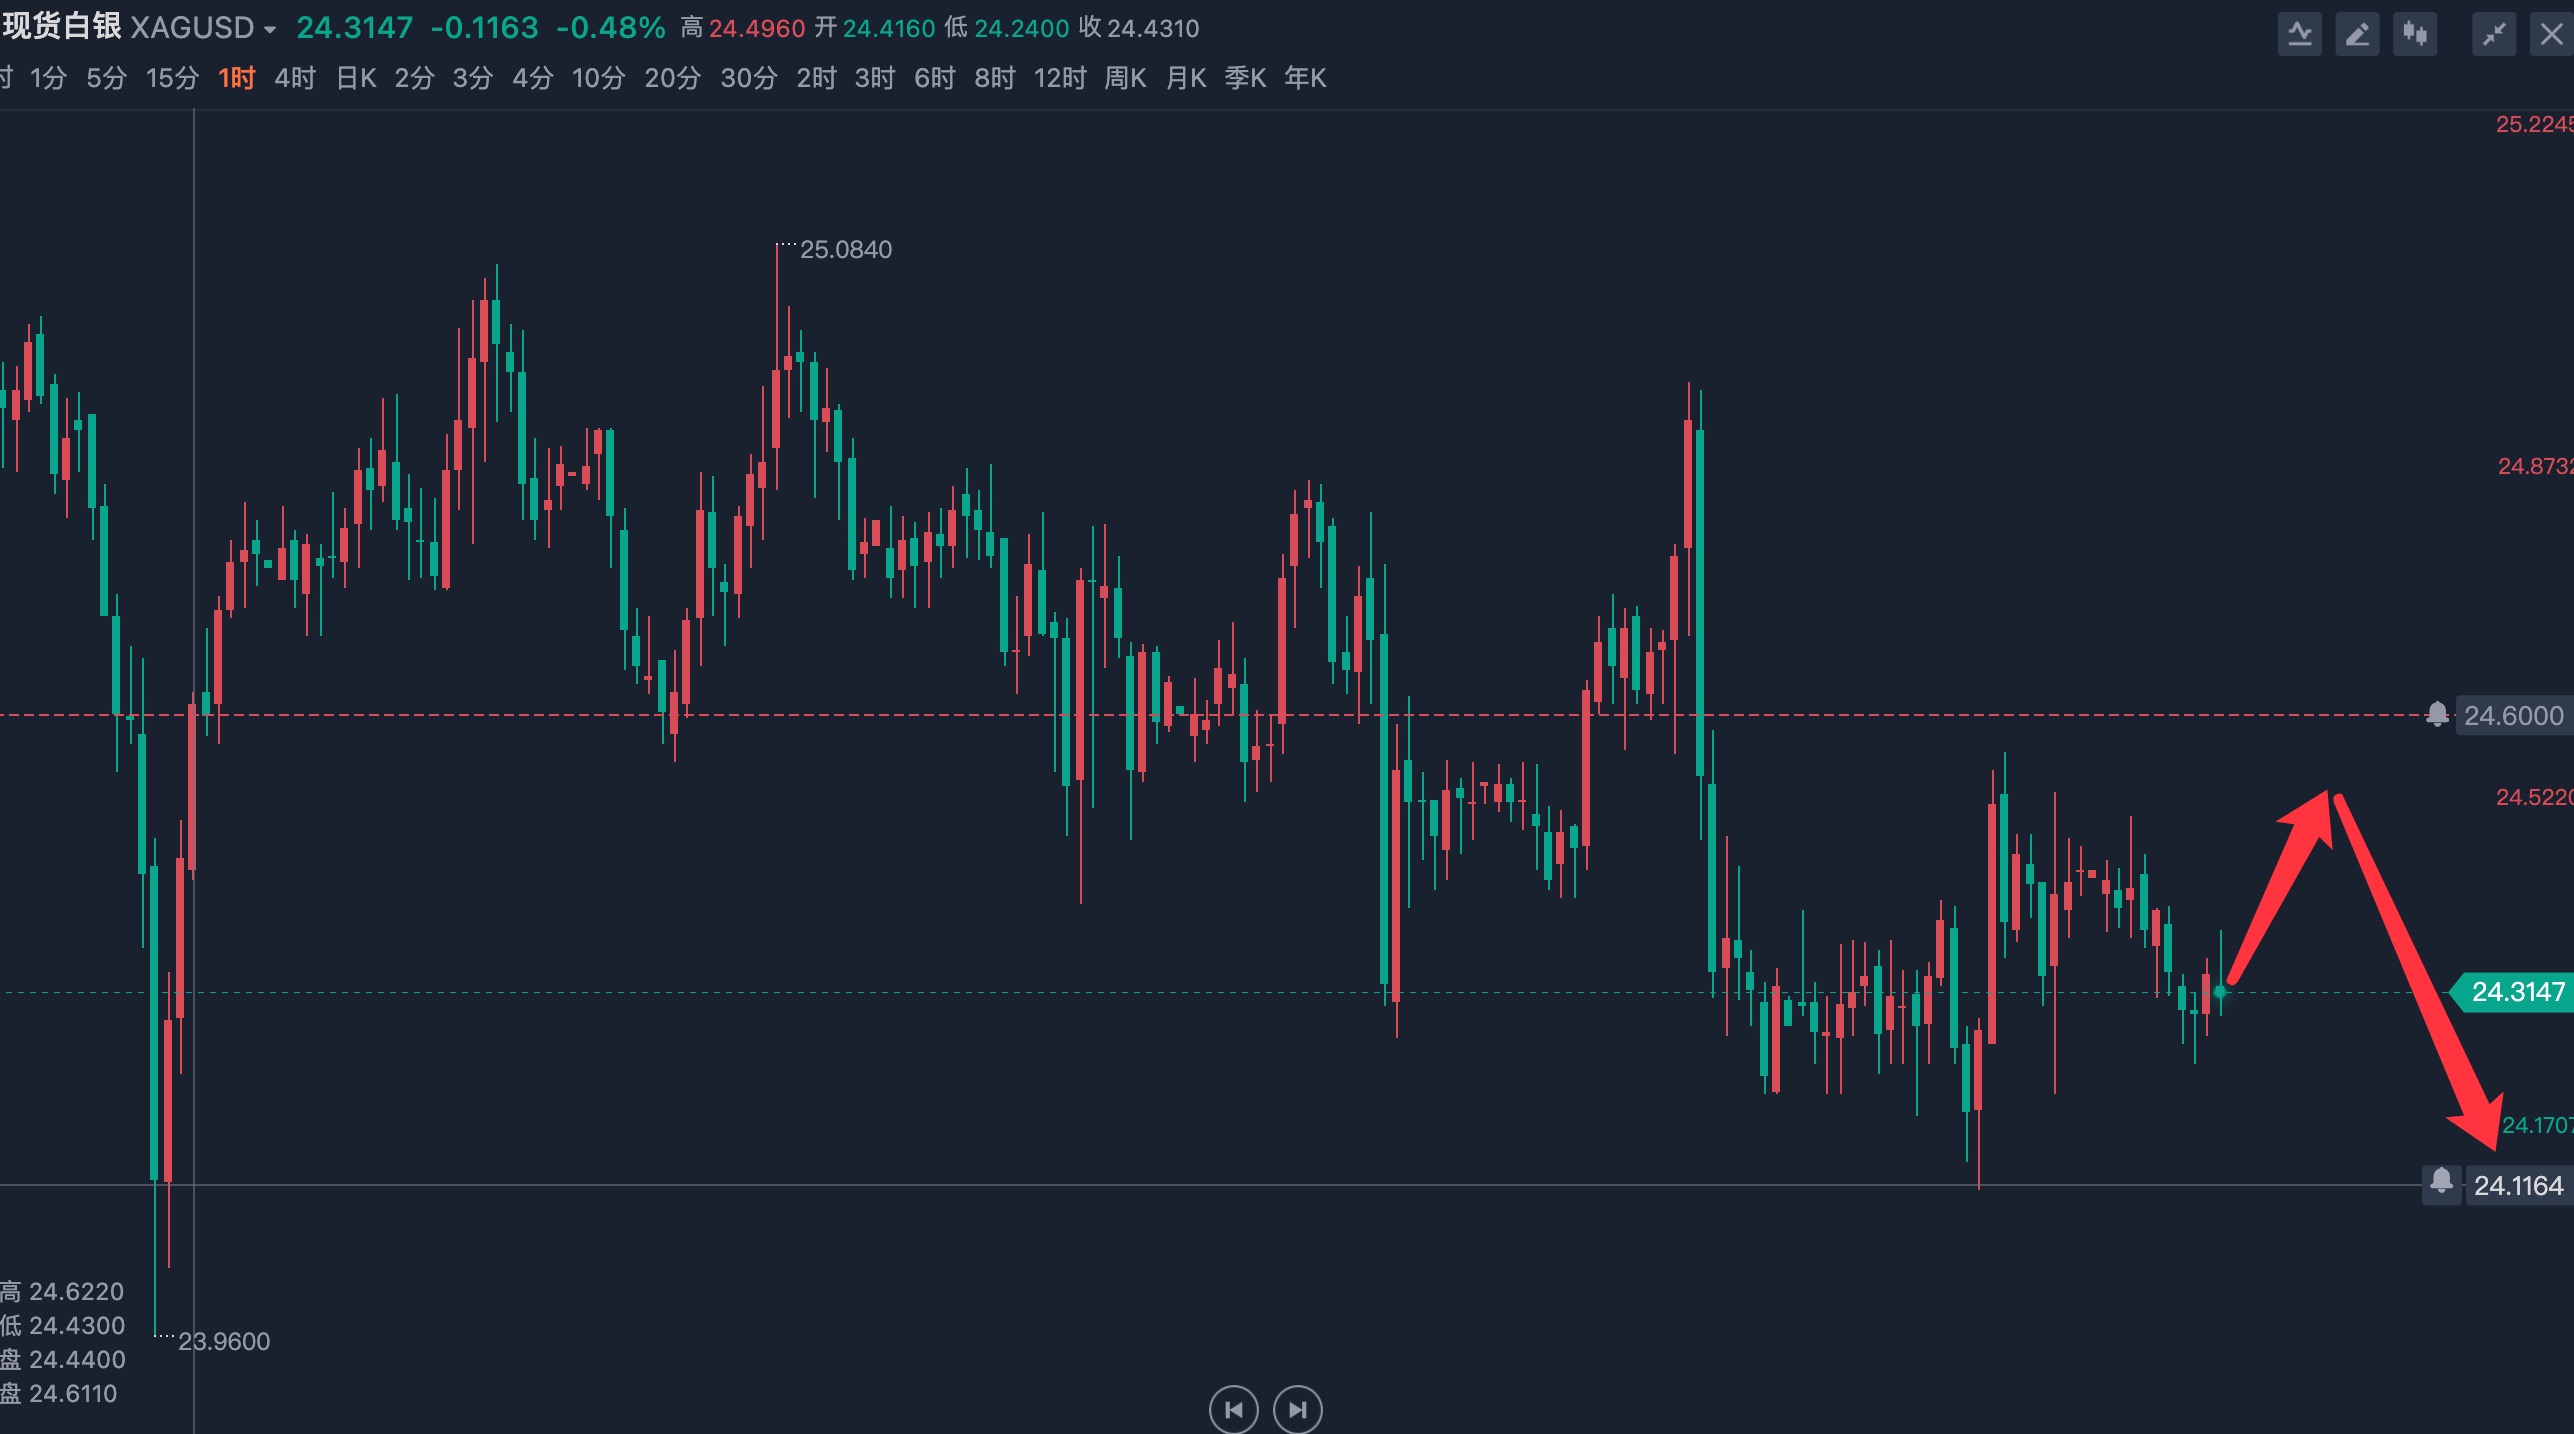The width and height of the screenshot is (2574, 1434).
Task: Click the bell icon beside 24.1164
Action: [2441, 1185]
